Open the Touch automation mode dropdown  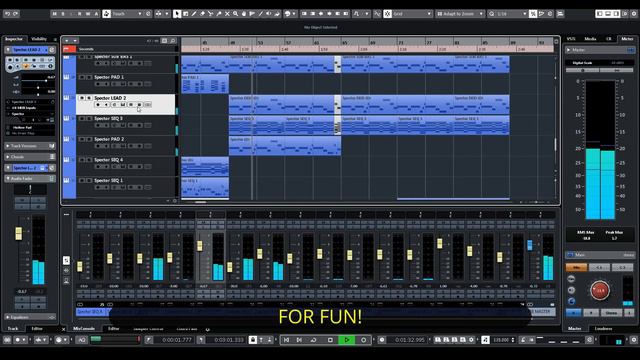coord(127,14)
